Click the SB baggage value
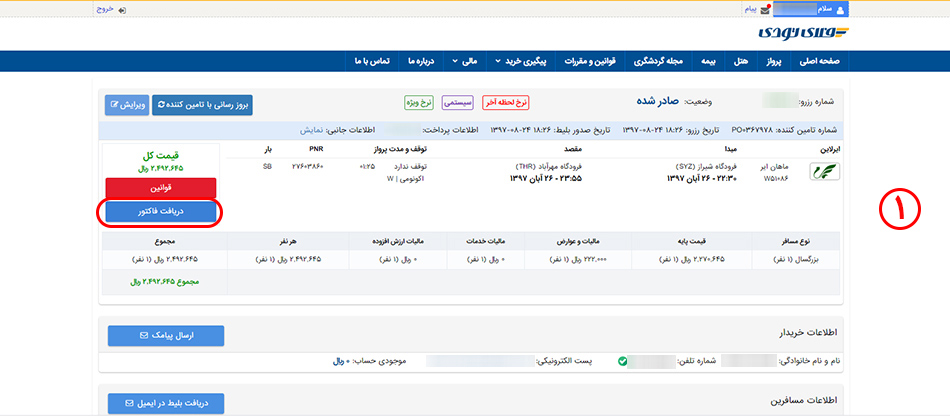This screenshot has height=416, width=950. pyautogui.click(x=267, y=165)
